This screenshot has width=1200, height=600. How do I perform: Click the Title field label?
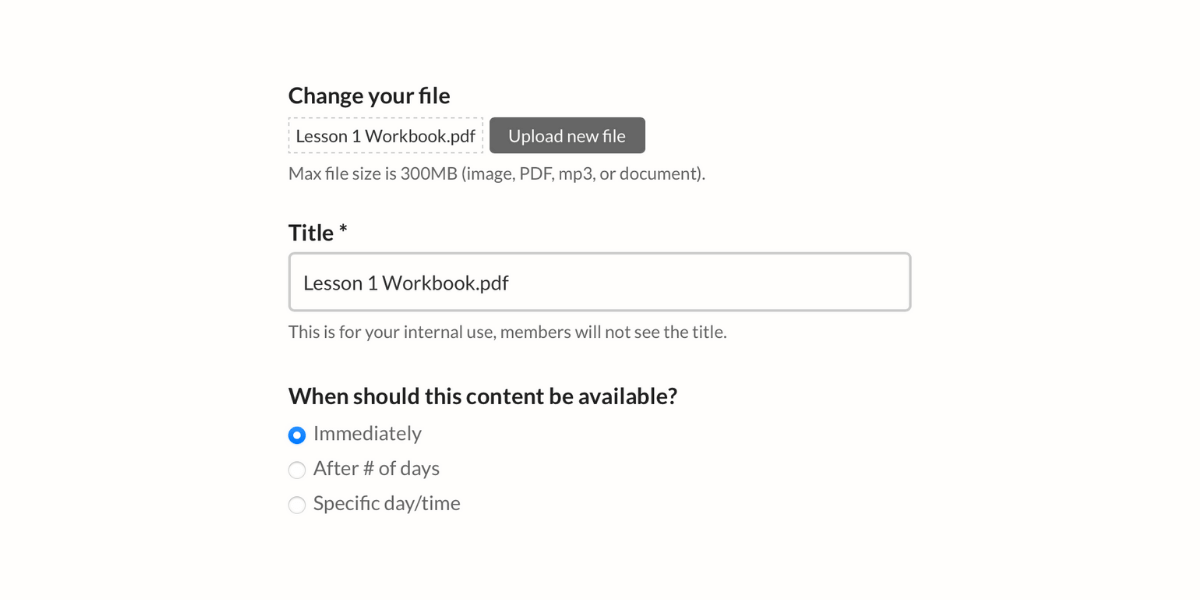point(311,233)
